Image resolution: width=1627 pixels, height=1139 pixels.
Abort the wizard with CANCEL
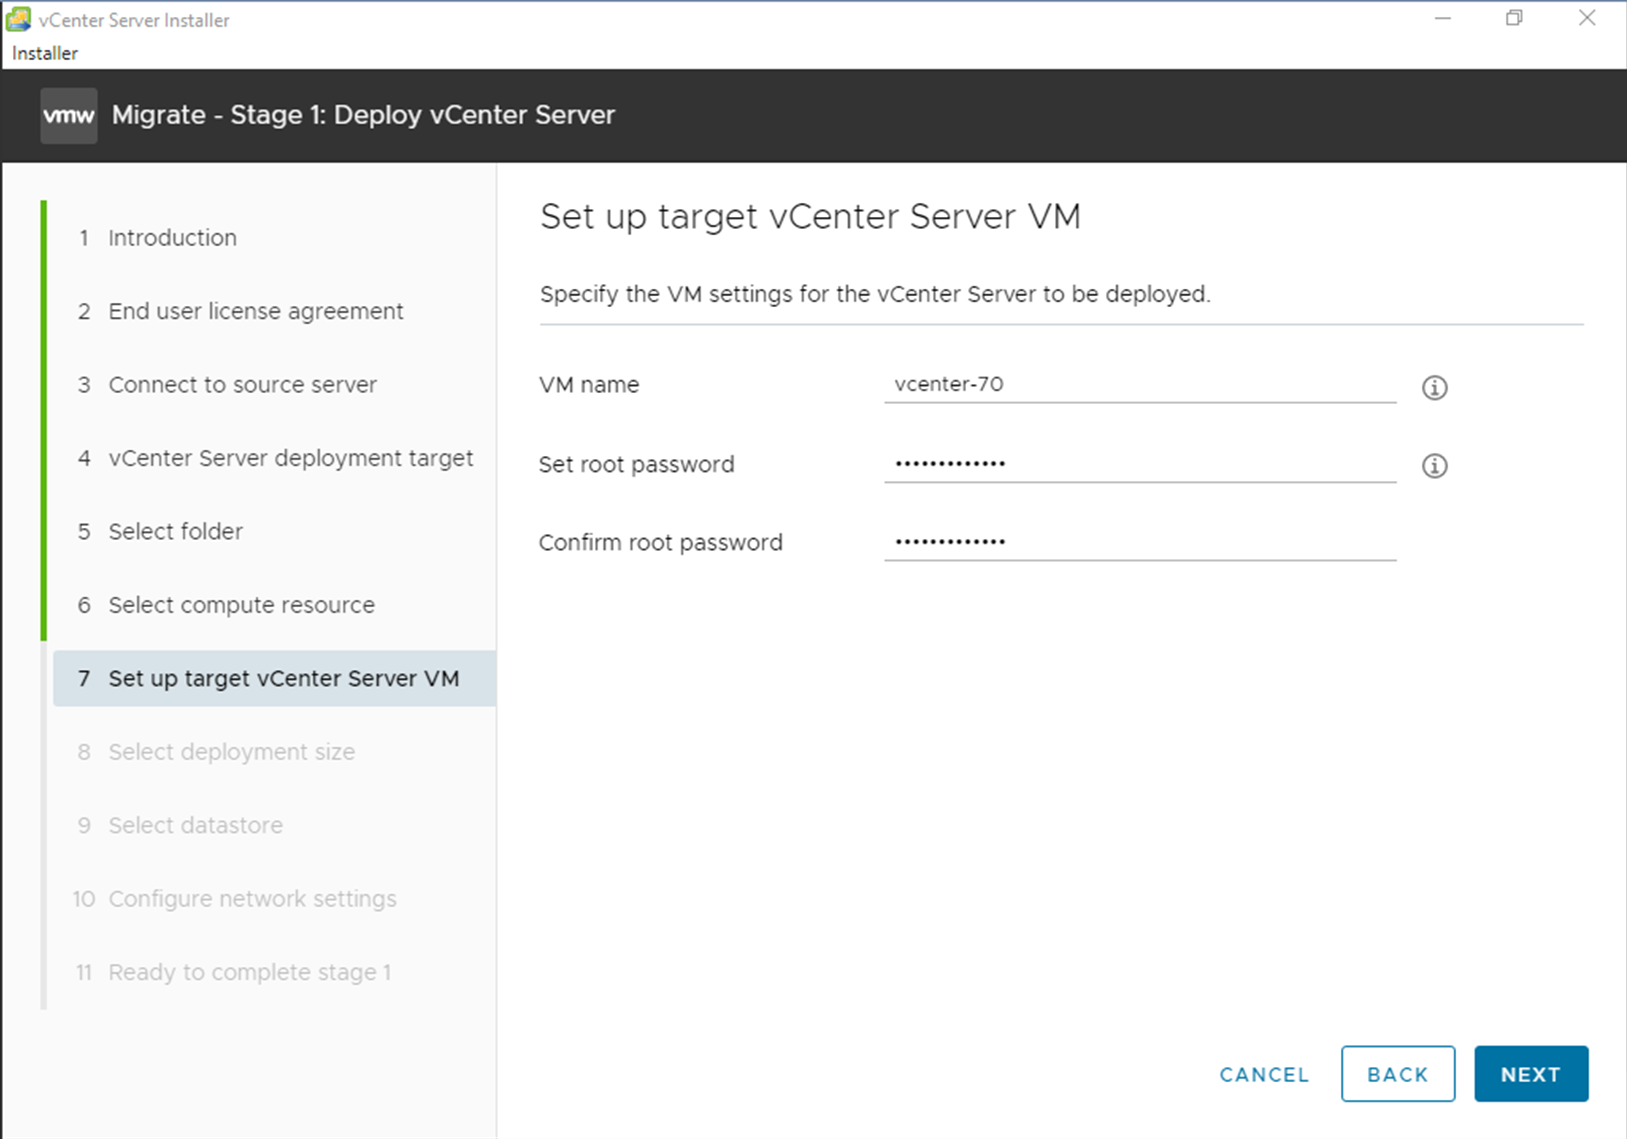tap(1264, 1075)
